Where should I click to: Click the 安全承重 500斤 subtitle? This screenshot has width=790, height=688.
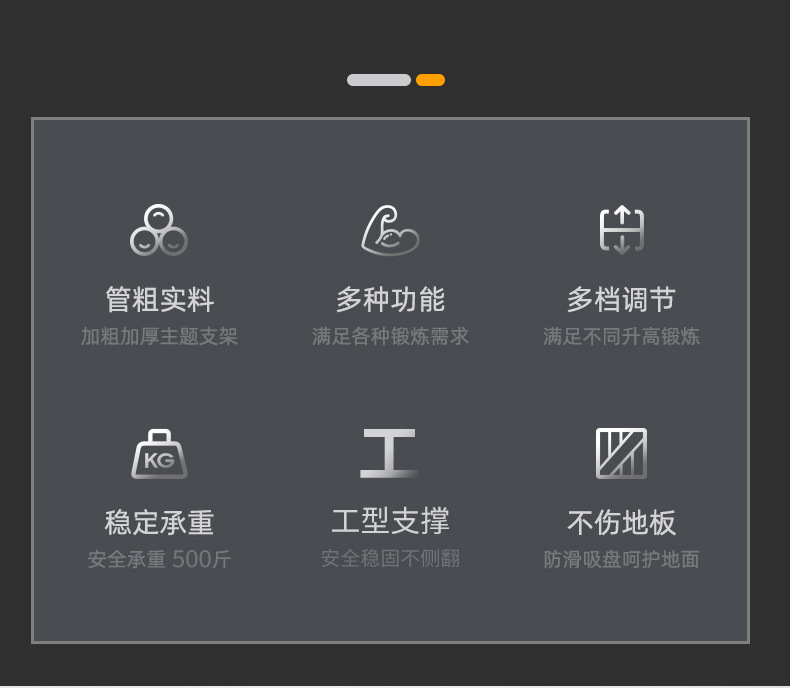pyautogui.click(x=159, y=559)
